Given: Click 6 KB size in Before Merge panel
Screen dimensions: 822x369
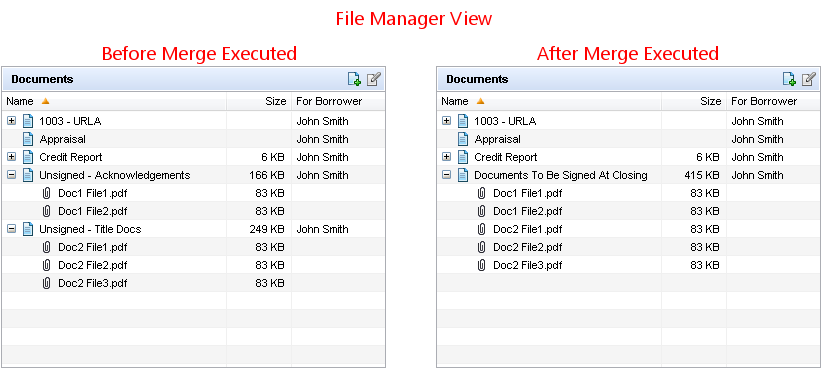Looking at the screenshot, I should [273, 157].
